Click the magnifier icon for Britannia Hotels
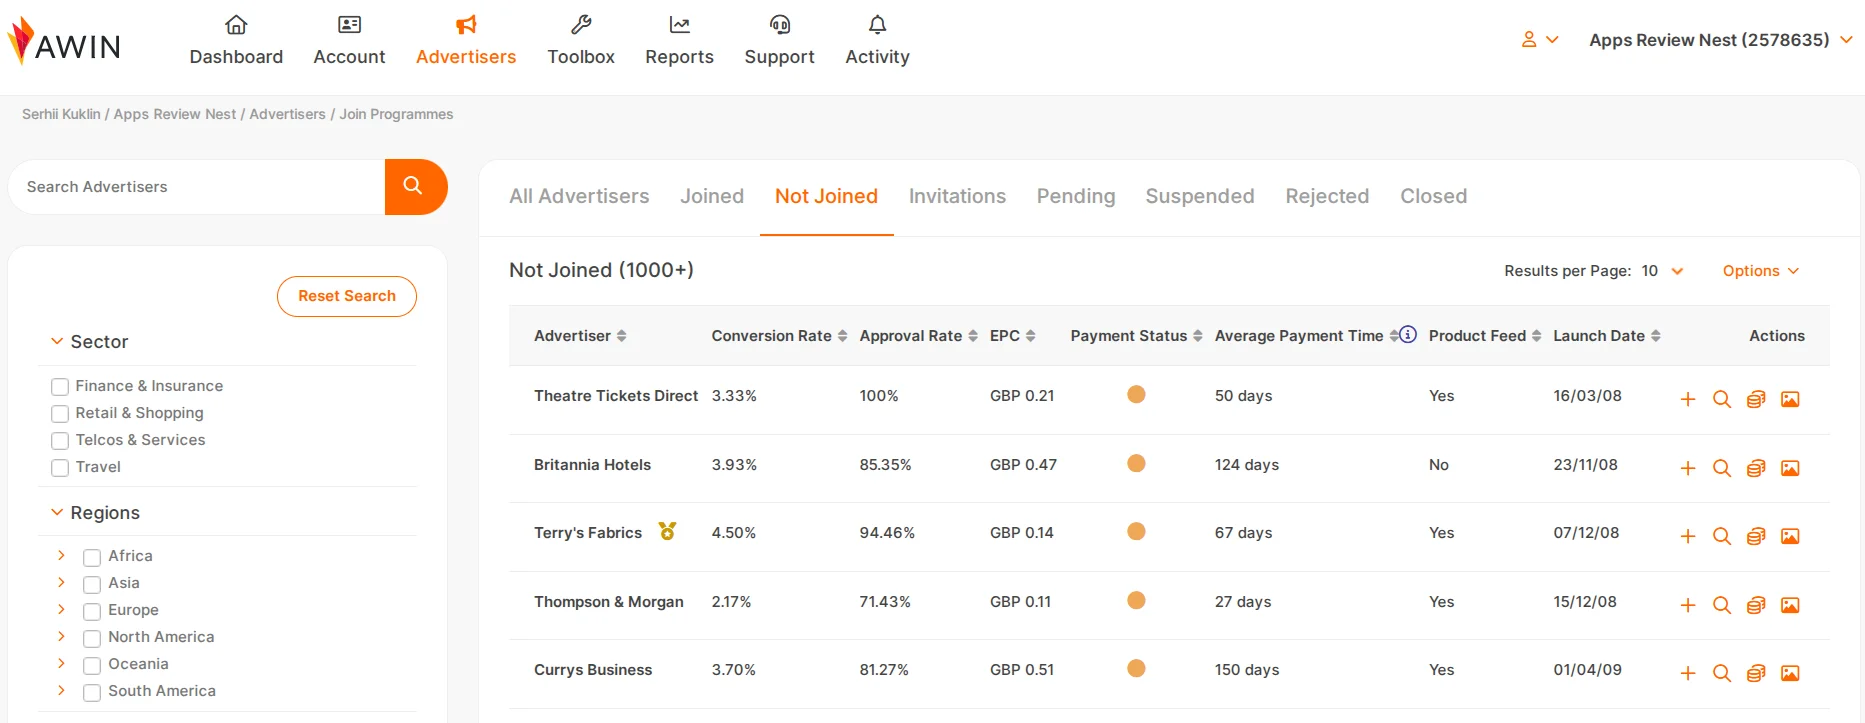Viewport: 1865px width, 723px height. click(x=1722, y=468)
